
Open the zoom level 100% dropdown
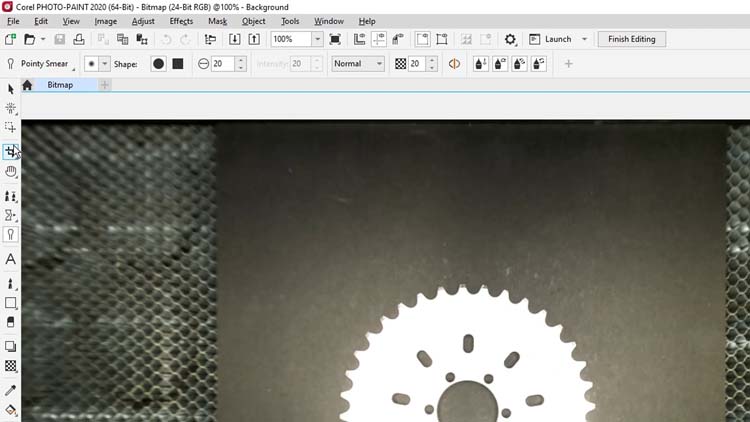(x=317, y=39)
